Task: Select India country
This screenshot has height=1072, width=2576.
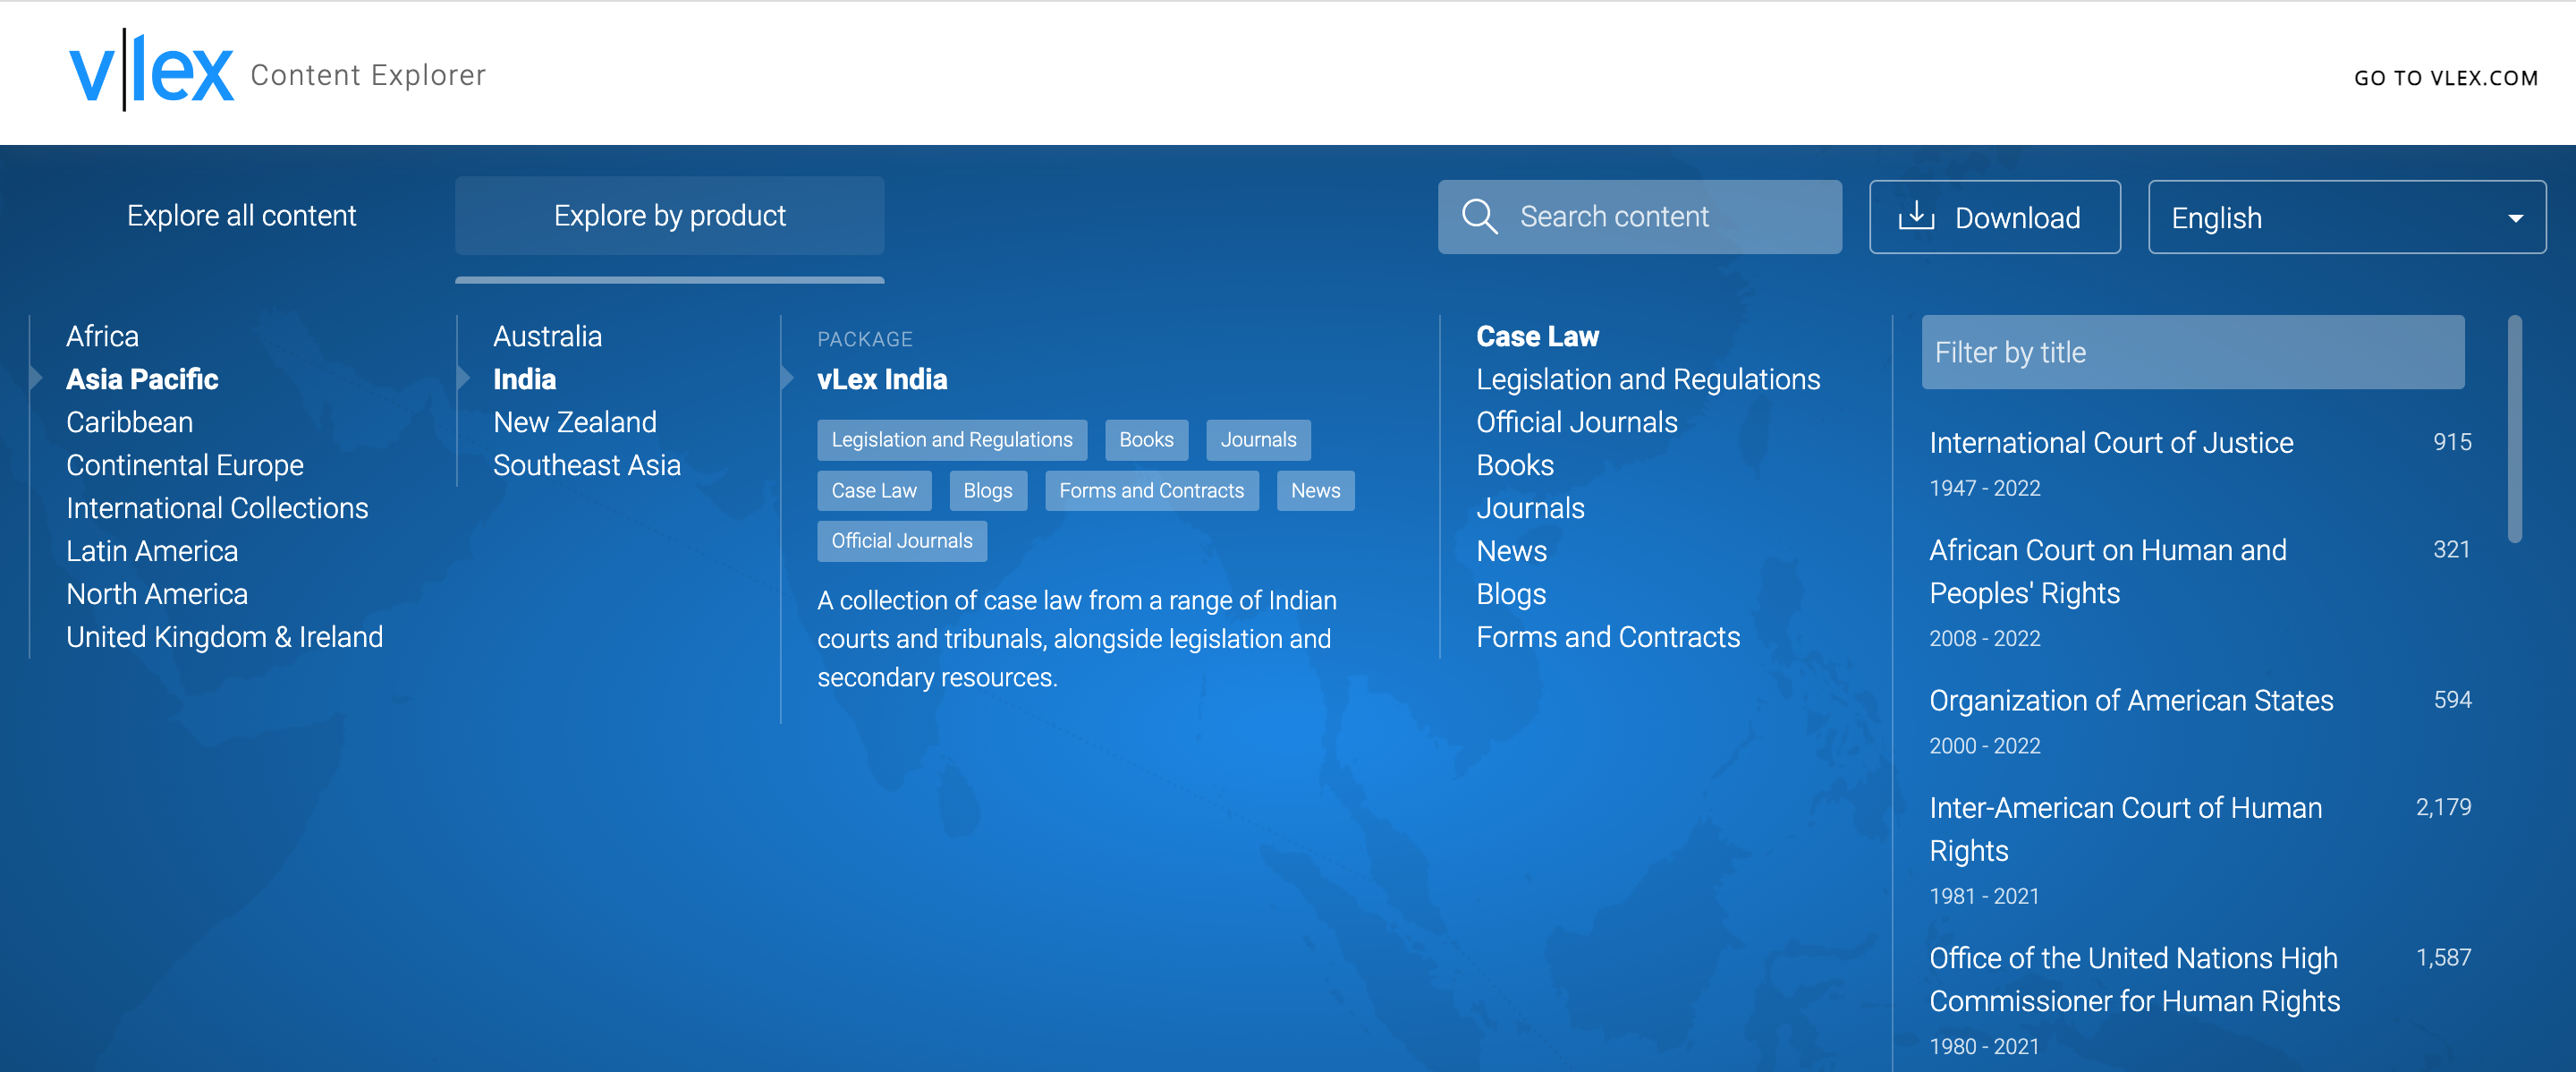Action: [524, 379]
